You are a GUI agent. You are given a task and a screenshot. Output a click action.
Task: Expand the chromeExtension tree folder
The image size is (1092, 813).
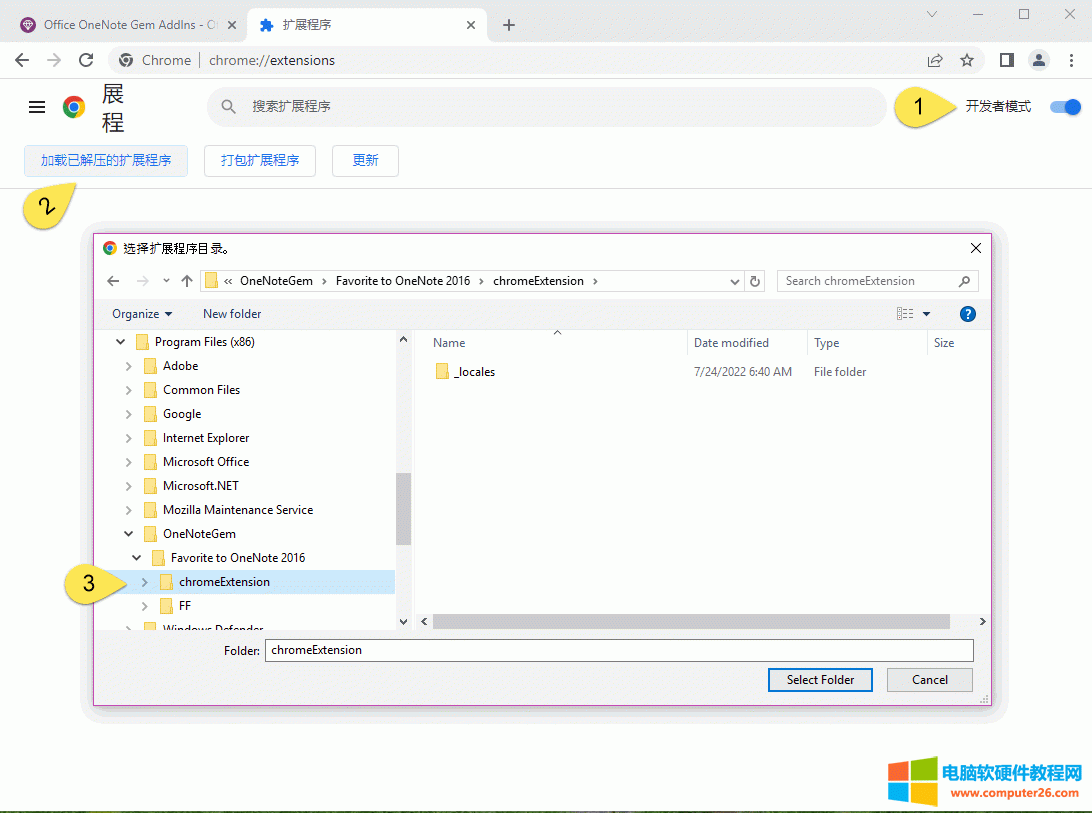(144, 582)
